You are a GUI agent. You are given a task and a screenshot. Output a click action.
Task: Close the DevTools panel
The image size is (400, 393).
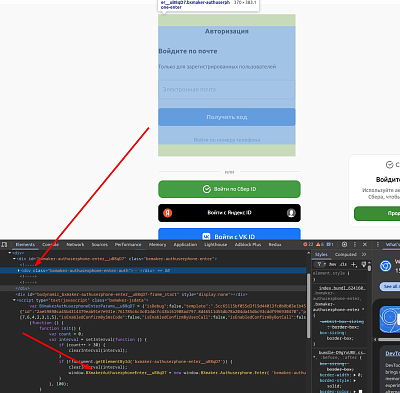(365, 244)
